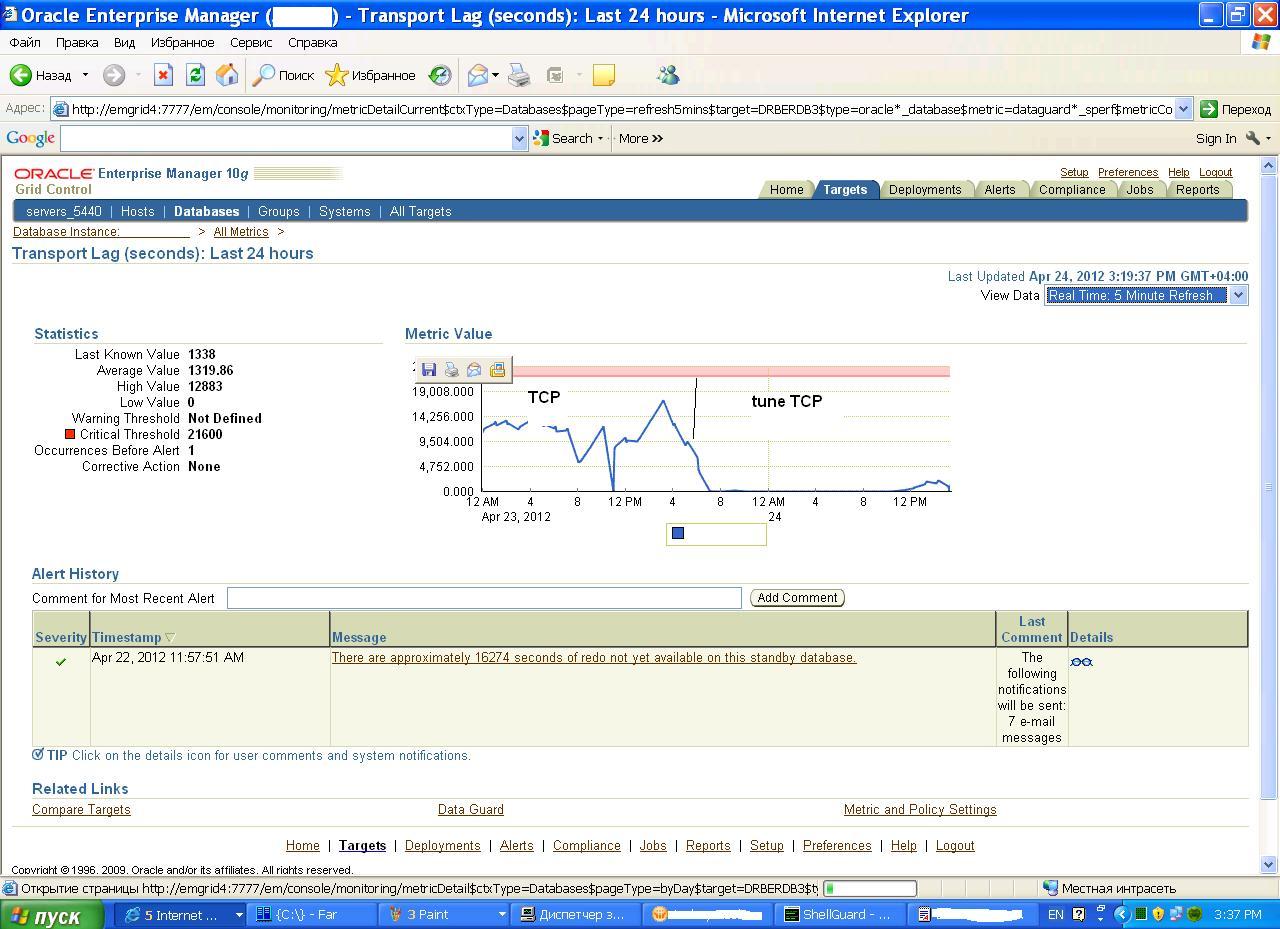Open the yellow note toolbar icon
This screenshot has width=1280, height=929.
[603, 75]
